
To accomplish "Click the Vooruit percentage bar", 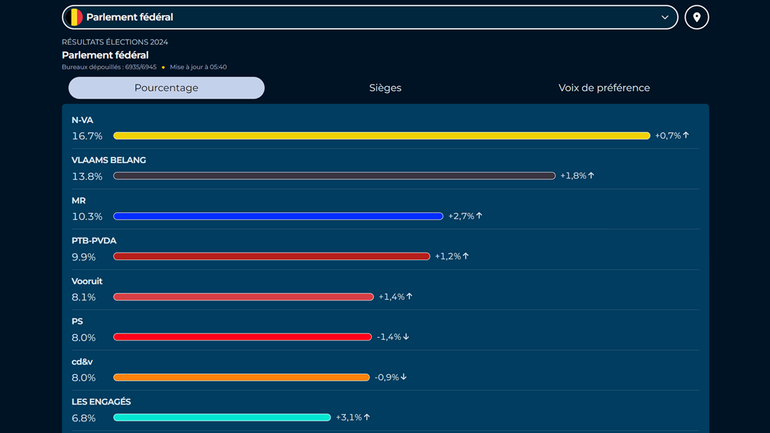I will tap(244, 297).
